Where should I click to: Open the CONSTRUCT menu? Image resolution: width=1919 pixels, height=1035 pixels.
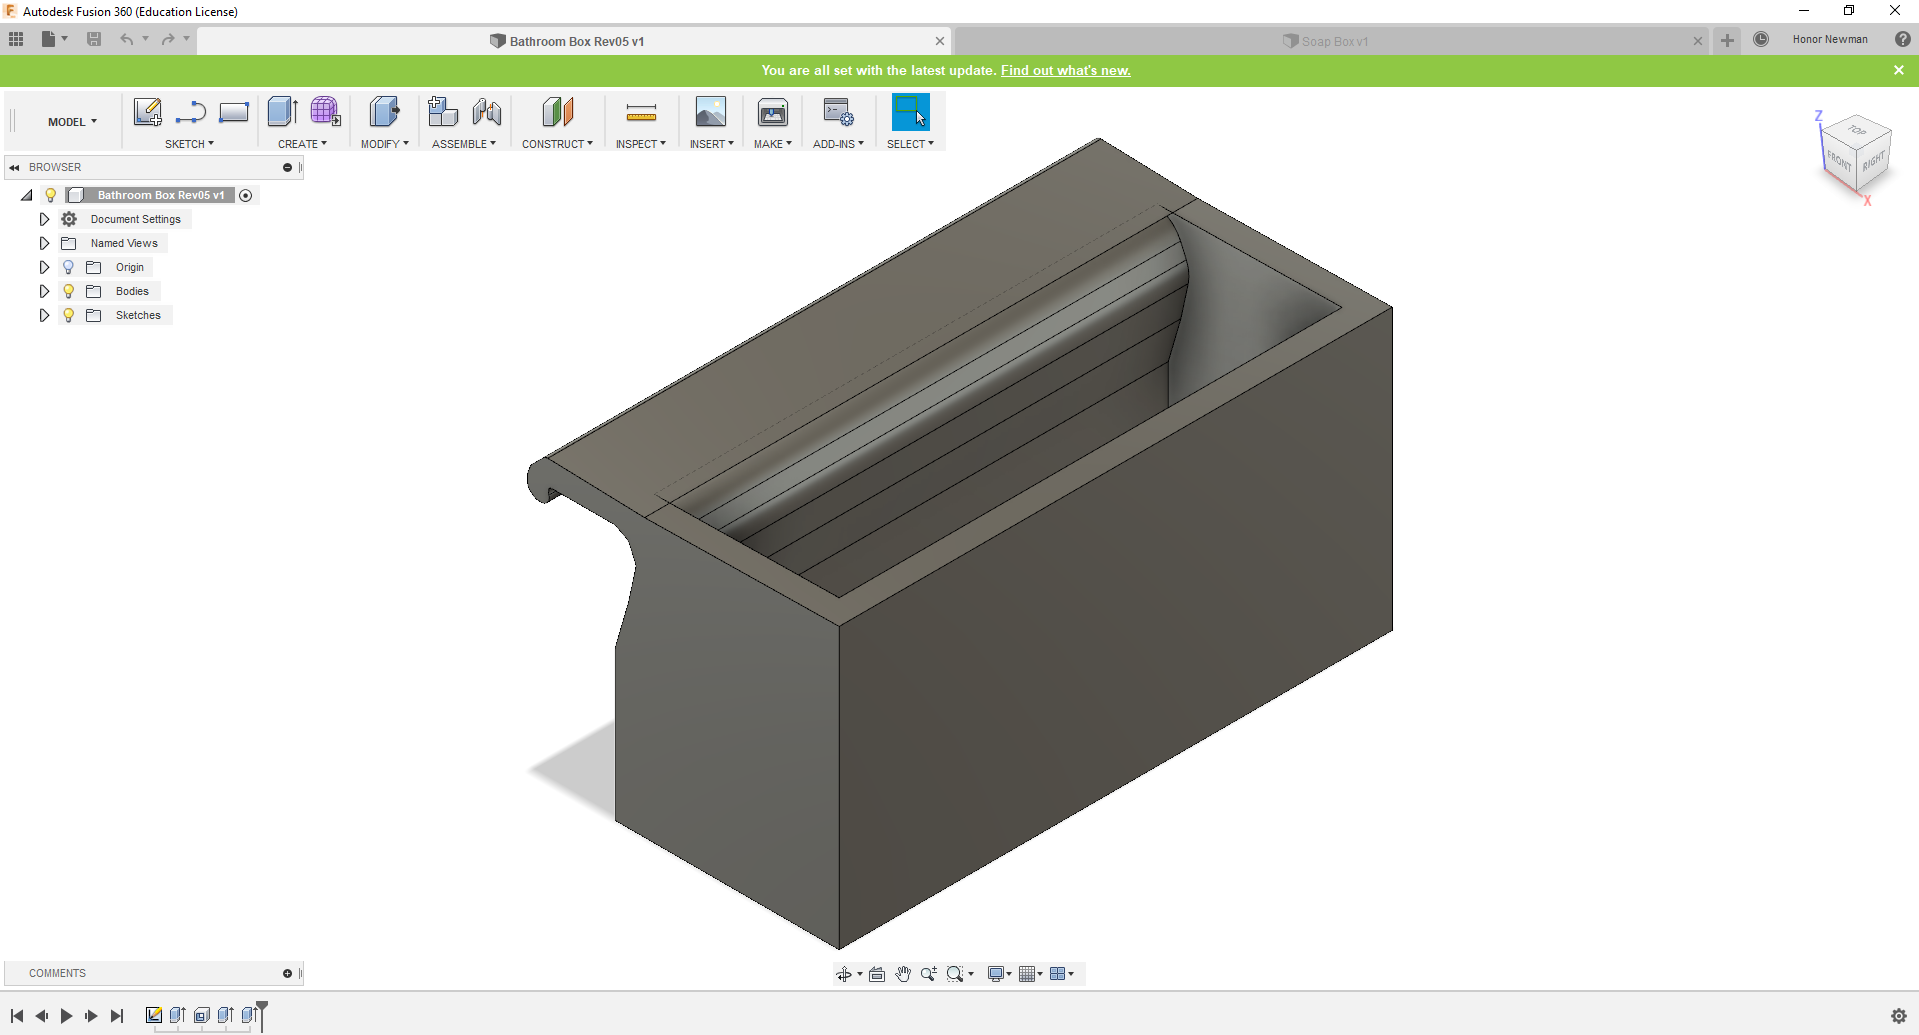[x=557, y=144]
